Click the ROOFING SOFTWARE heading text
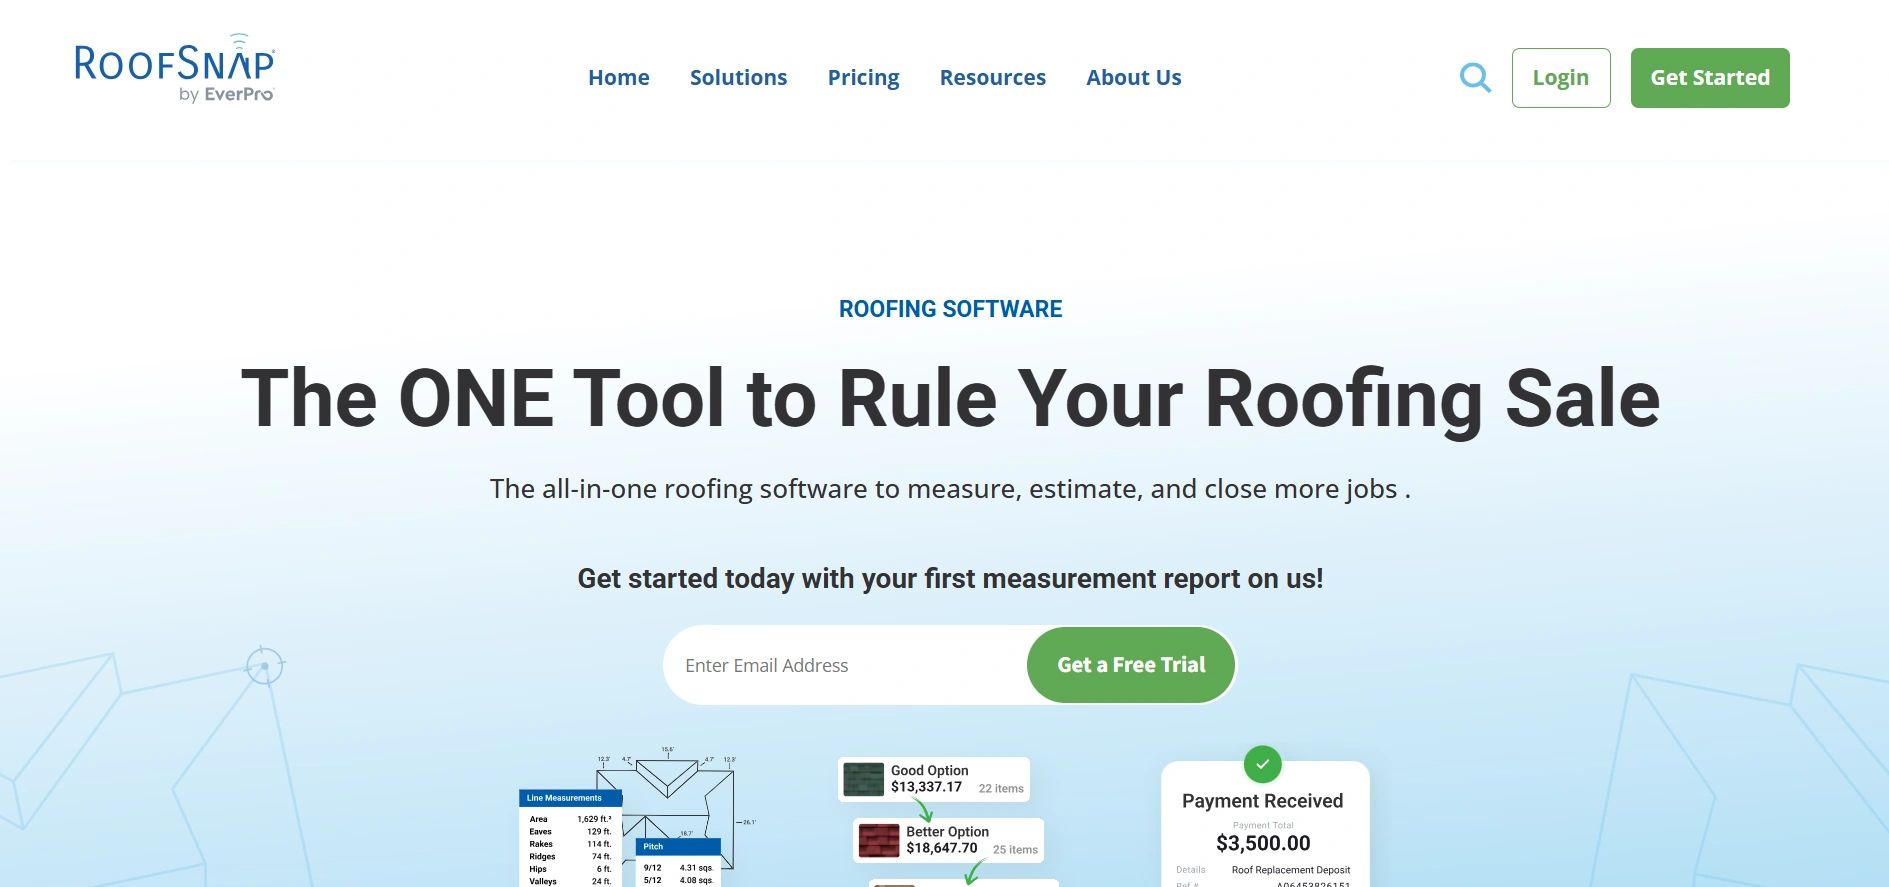This screenshot has height=887, width=1889. 950,309
